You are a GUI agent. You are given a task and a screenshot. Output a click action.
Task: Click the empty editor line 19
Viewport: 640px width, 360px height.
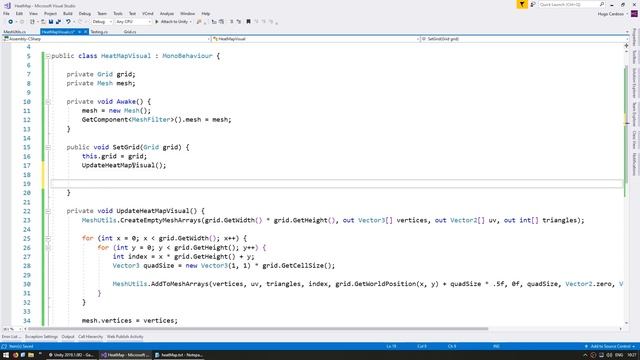(336, 184)
